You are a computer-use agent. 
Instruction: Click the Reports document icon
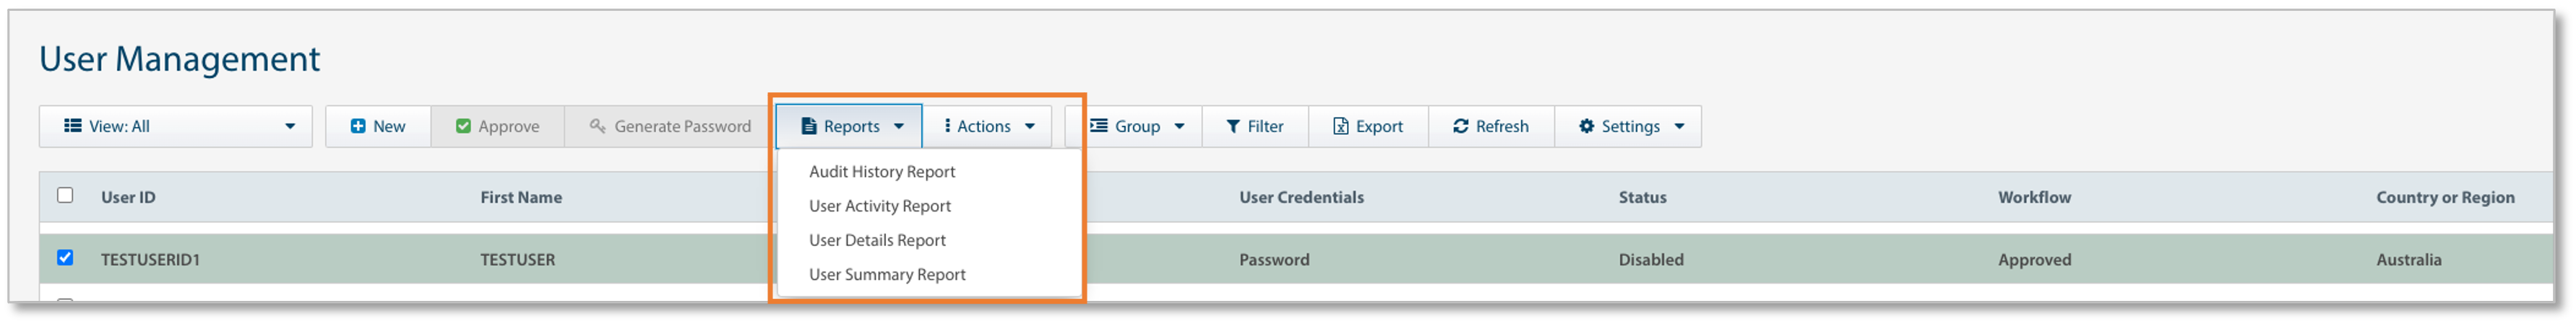[809, 126]
